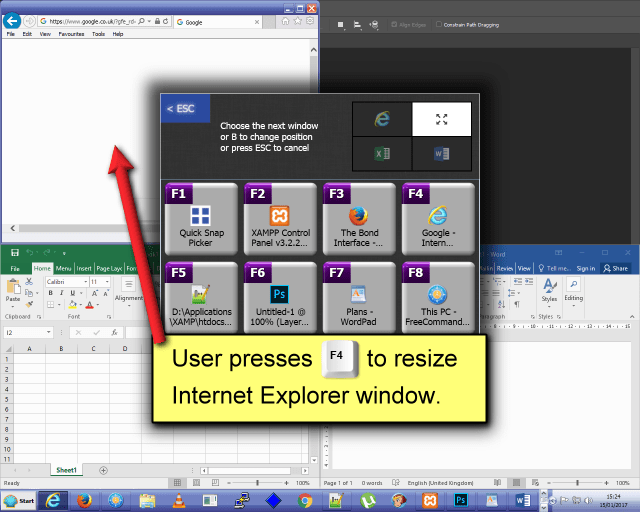Click red font color A in Excel

[90, 305]
